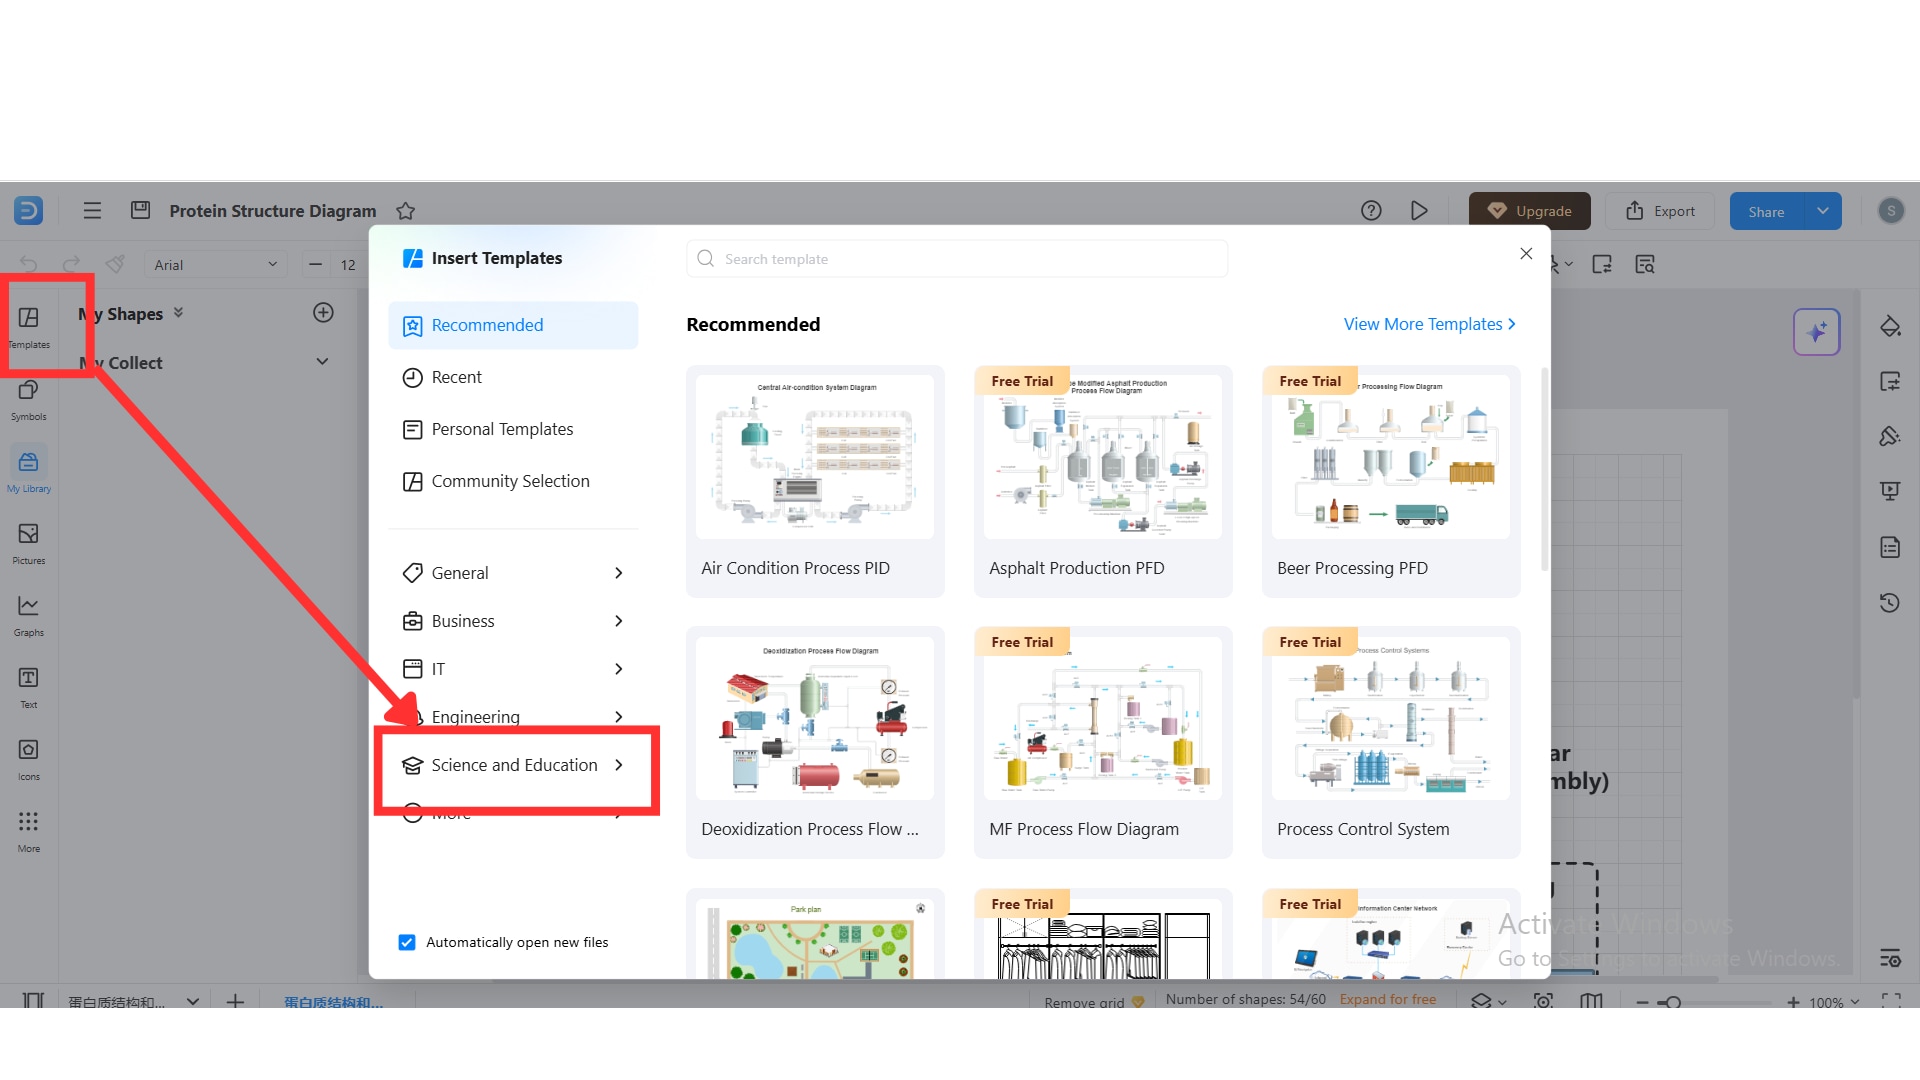
Task: Click the AI assistant sparkle icon on the canvas
Action: click(x=1817, y=331)
